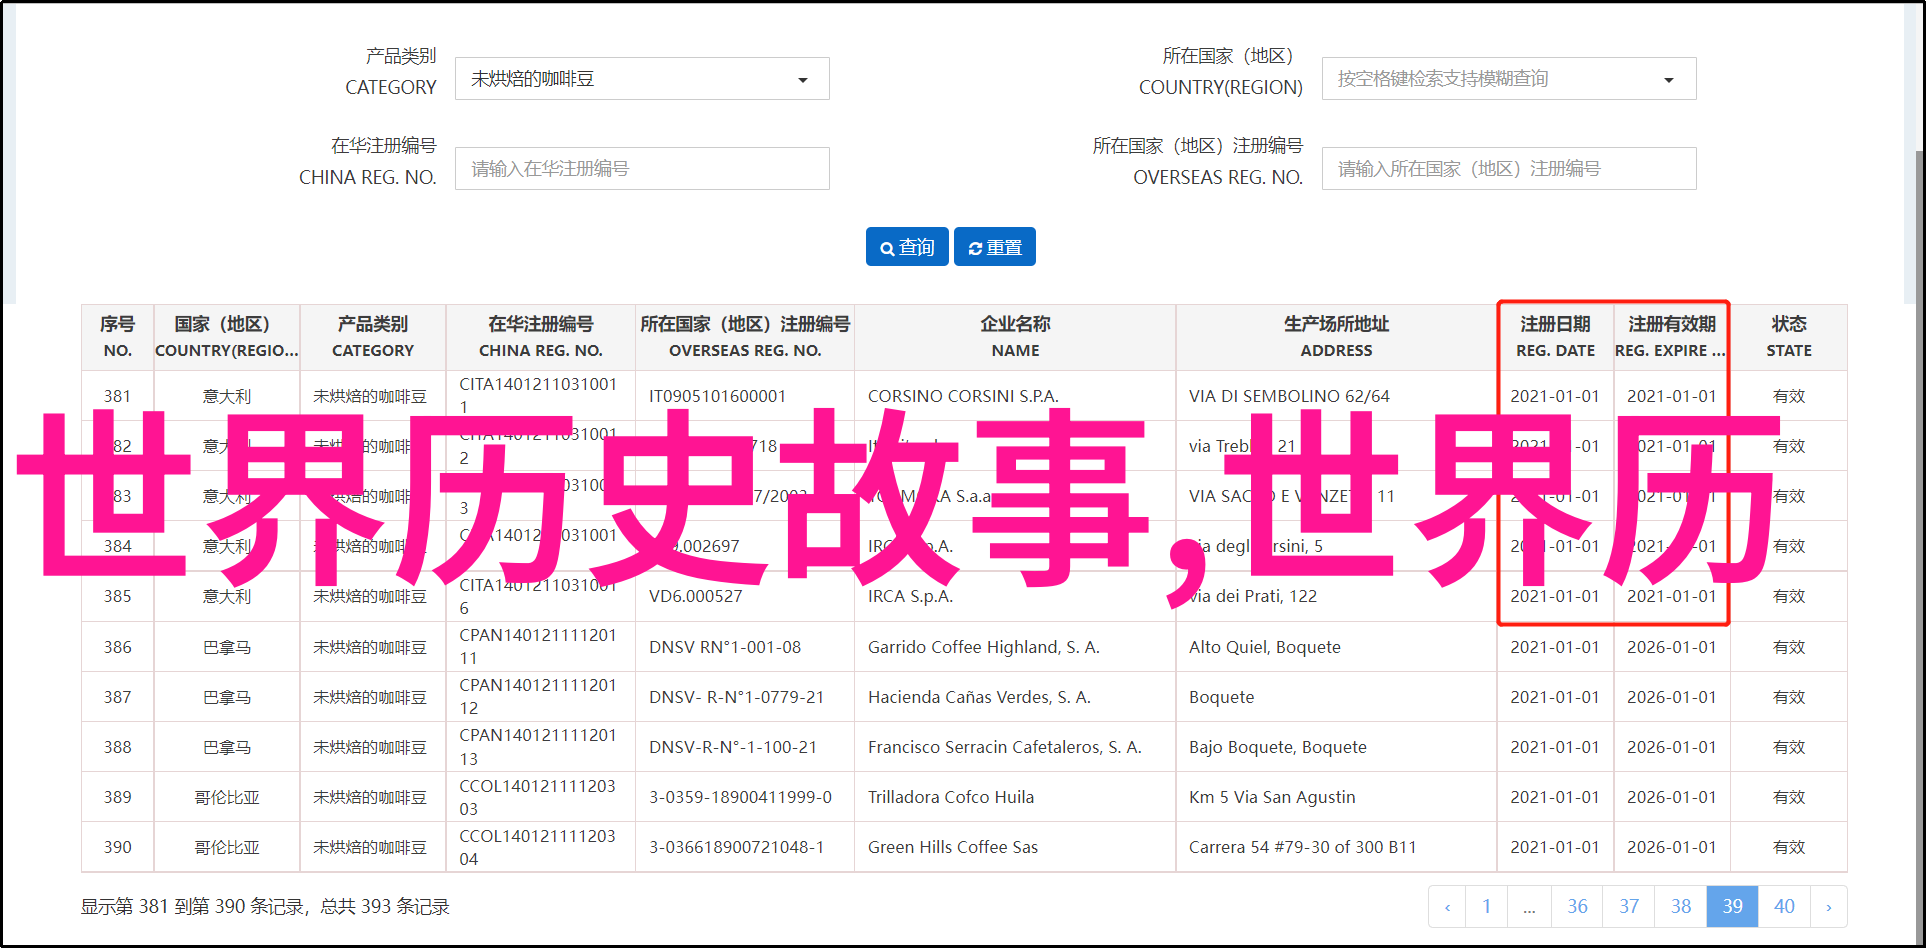The image size is (1927, 950).
Task: Open page 40 in pagination
Action: tap(1785, 907)
